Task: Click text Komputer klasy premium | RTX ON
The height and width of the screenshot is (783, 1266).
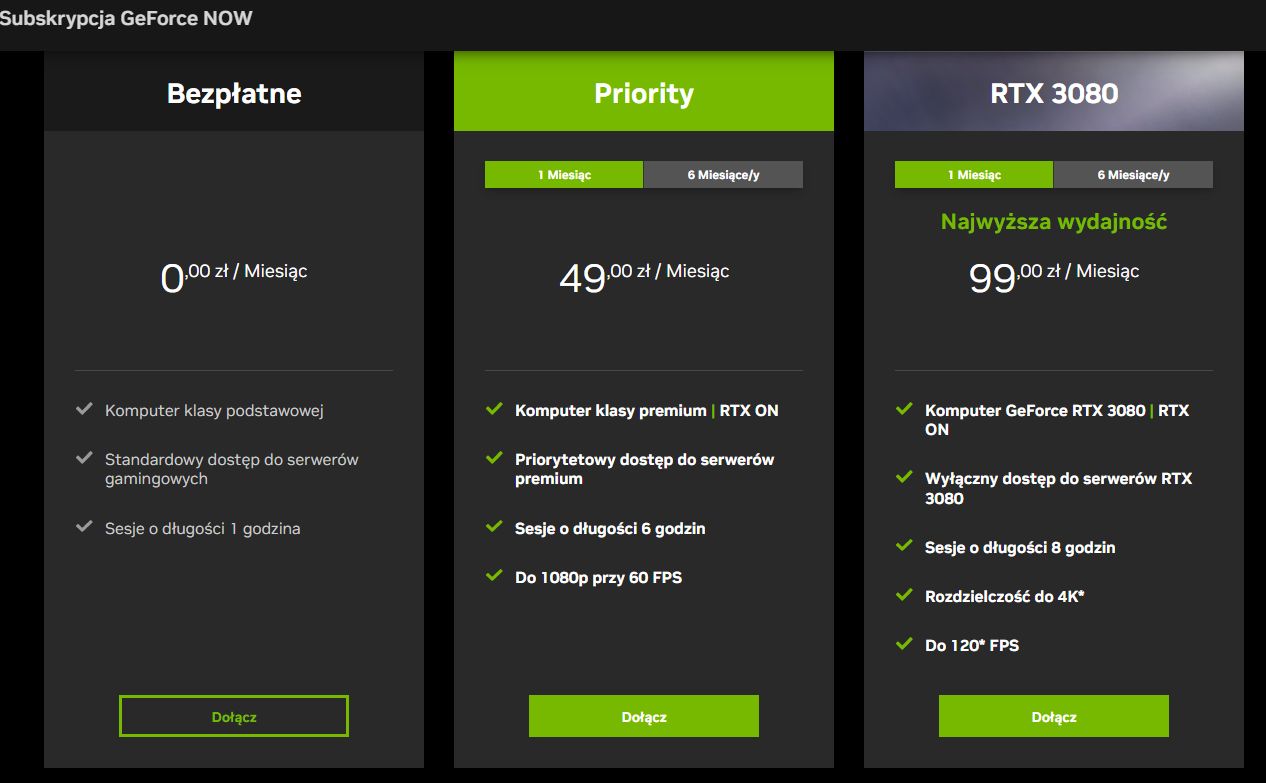Action: click(646, 410)
